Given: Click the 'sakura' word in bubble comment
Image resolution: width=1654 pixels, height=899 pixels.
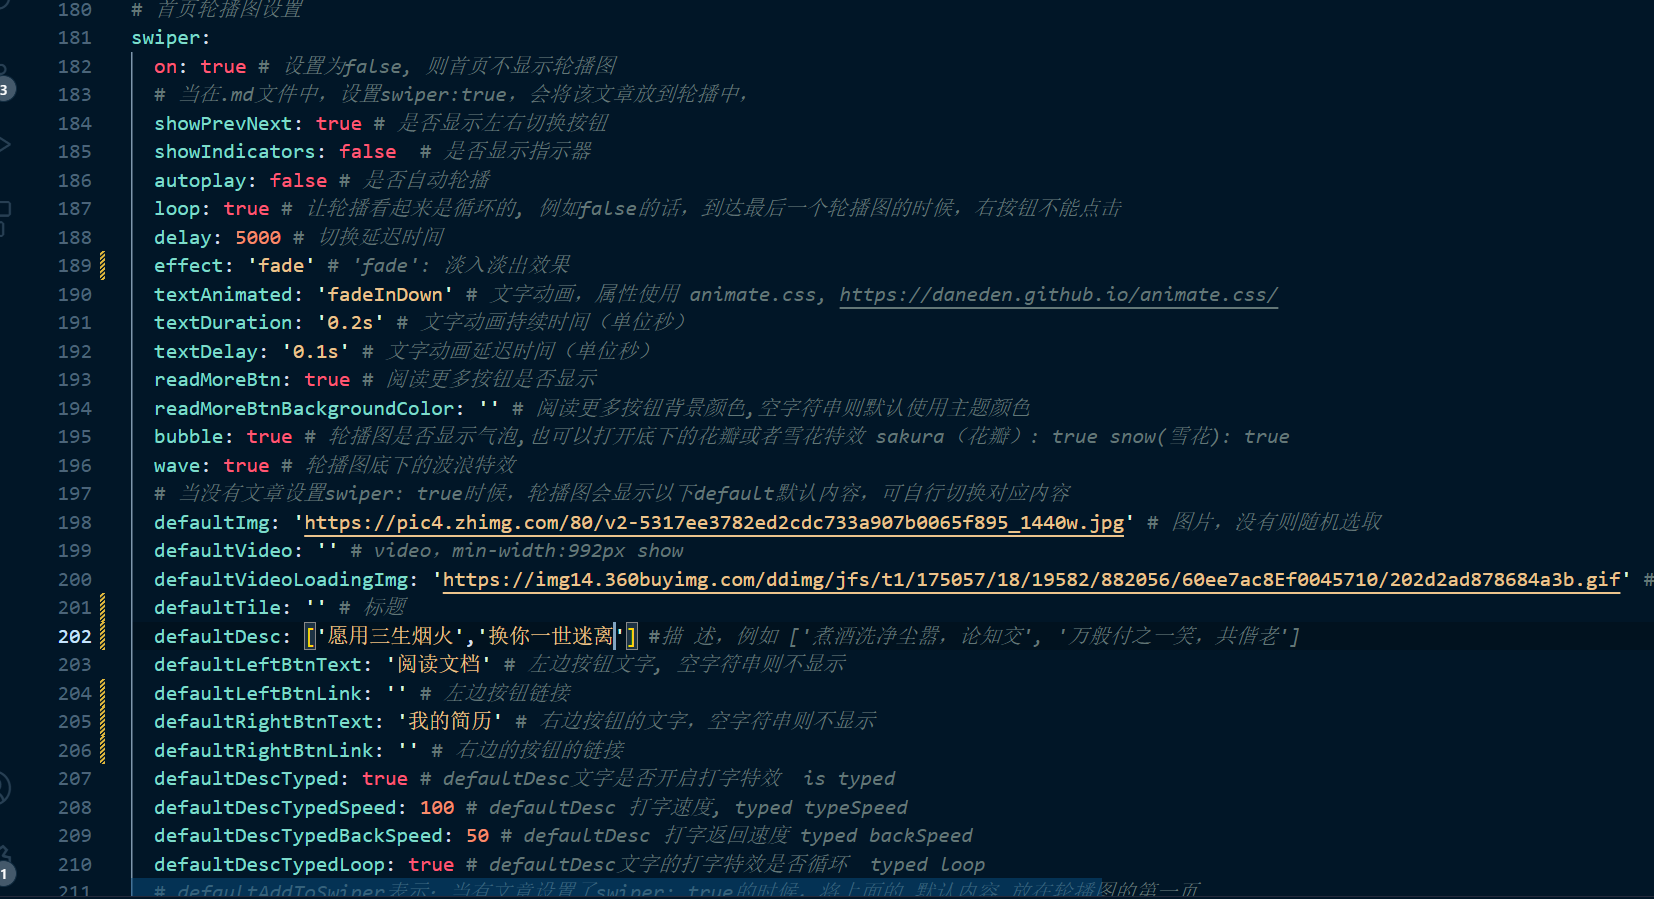Looking at the screenshot, I should 910,437.
